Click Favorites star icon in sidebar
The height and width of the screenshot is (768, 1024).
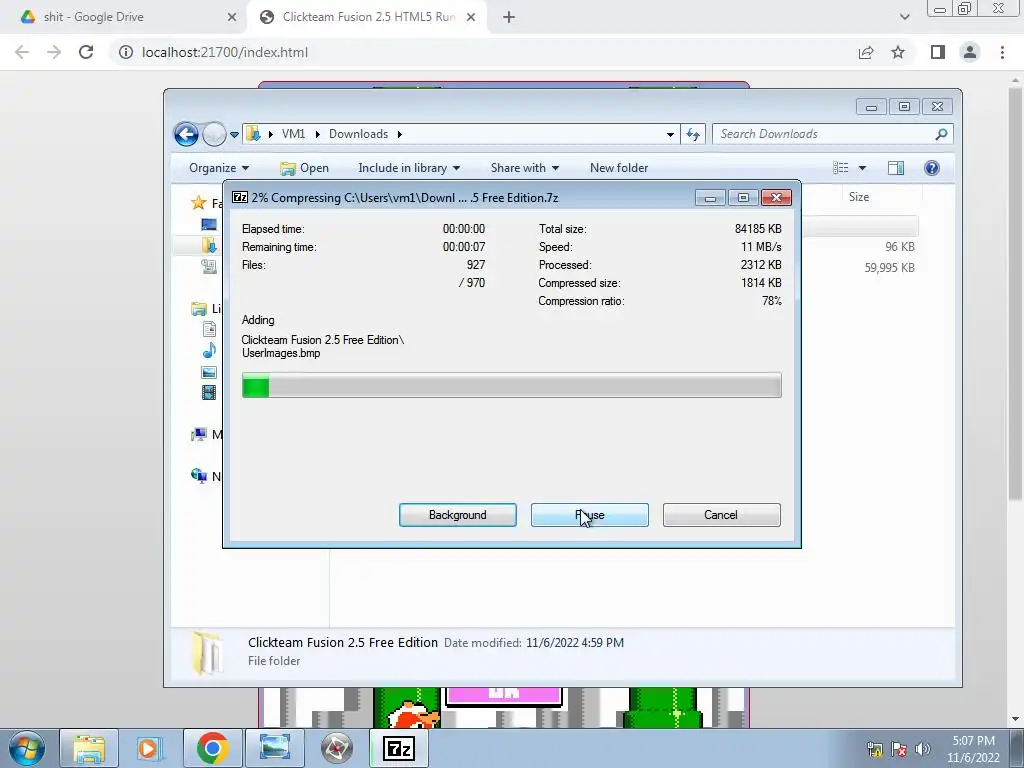pos(199,203)
